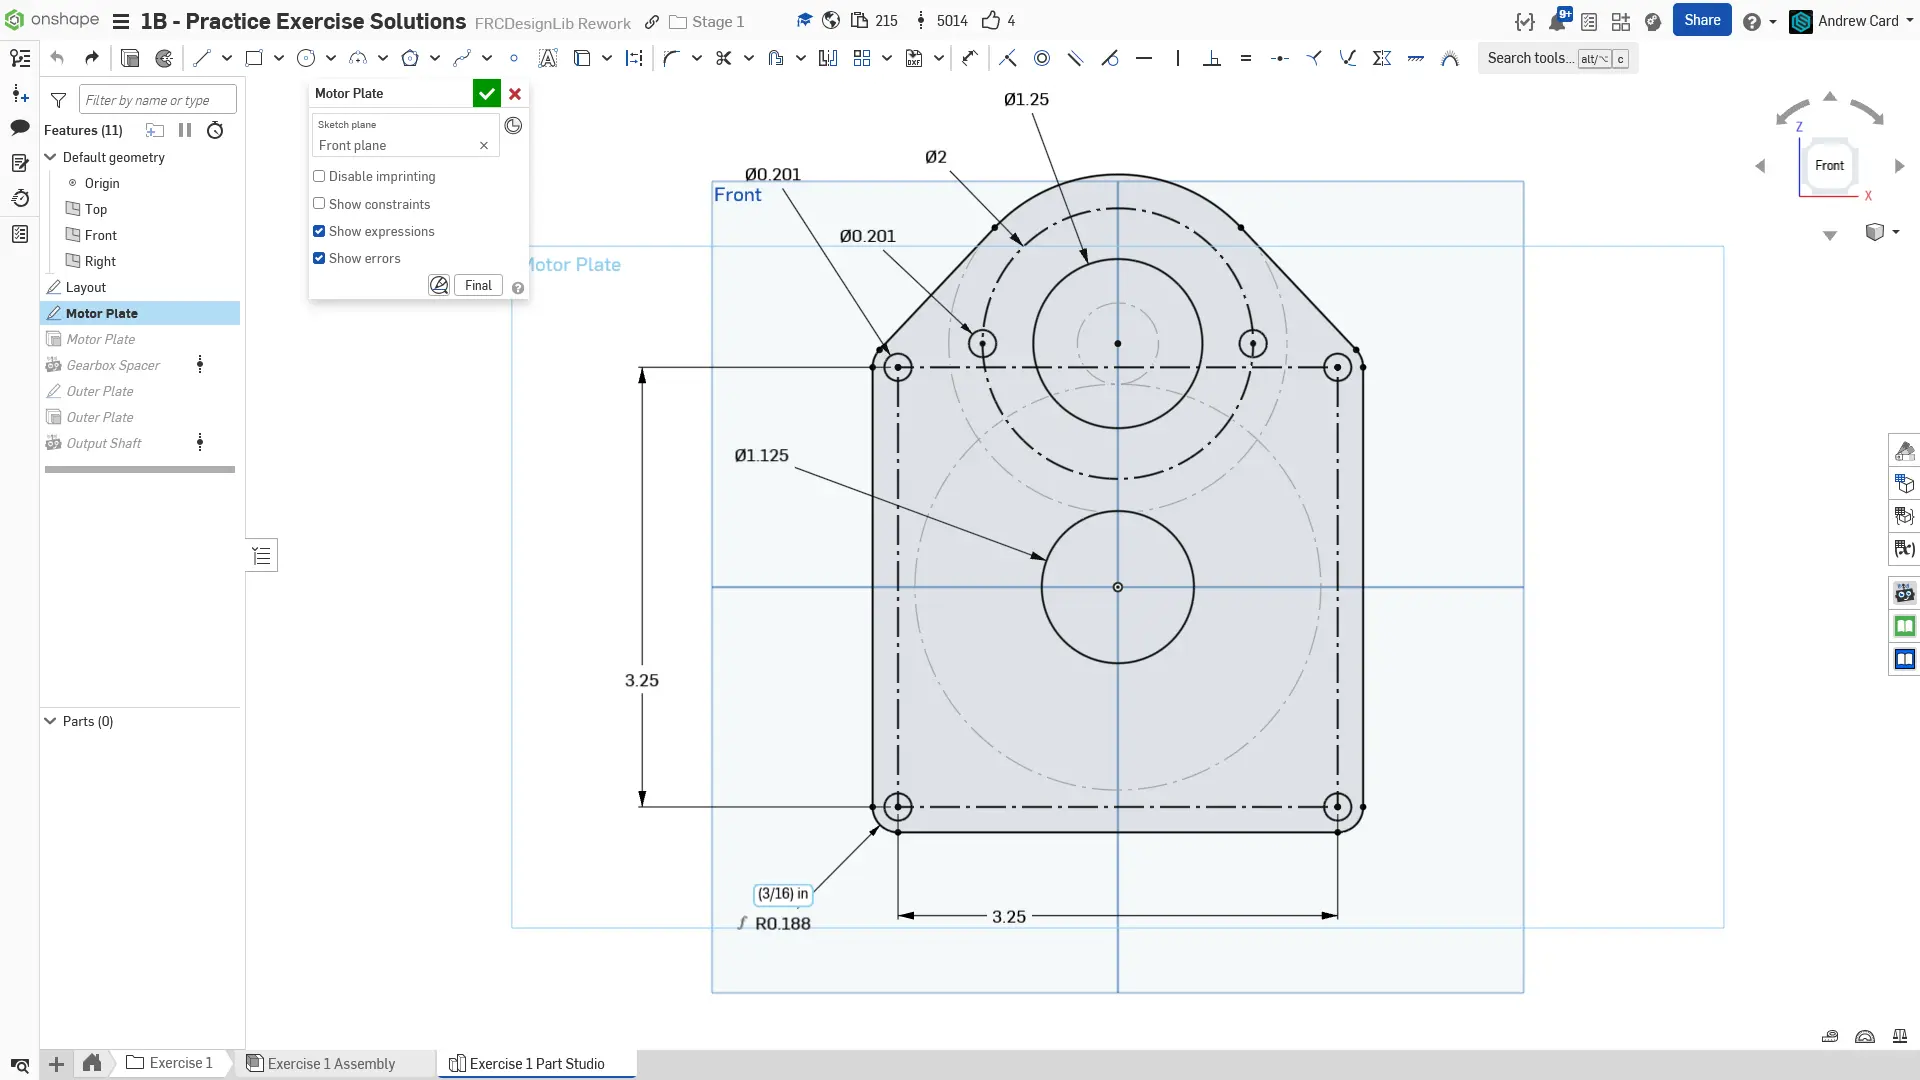Screen dimensions: 1920x1080
Task: Select the Trim scissors tool
Action: (724, 58)
